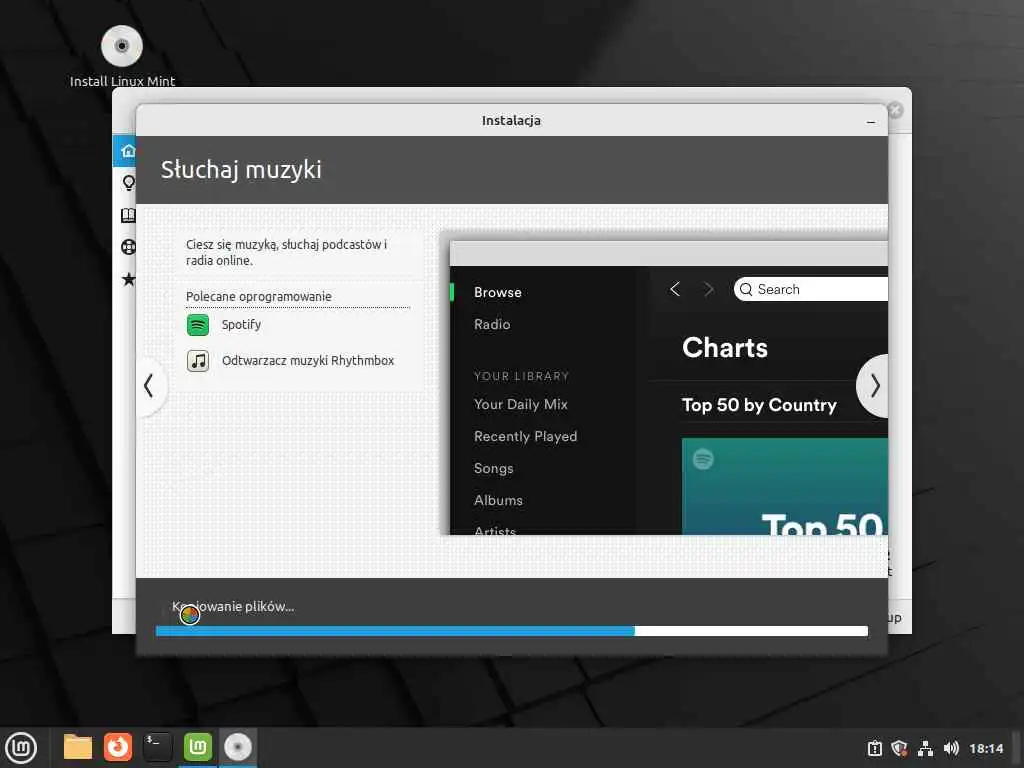Click the Spotify software label
This screenshot has width=1024, height=768.
pyautogui.click(x=241, y=325)
